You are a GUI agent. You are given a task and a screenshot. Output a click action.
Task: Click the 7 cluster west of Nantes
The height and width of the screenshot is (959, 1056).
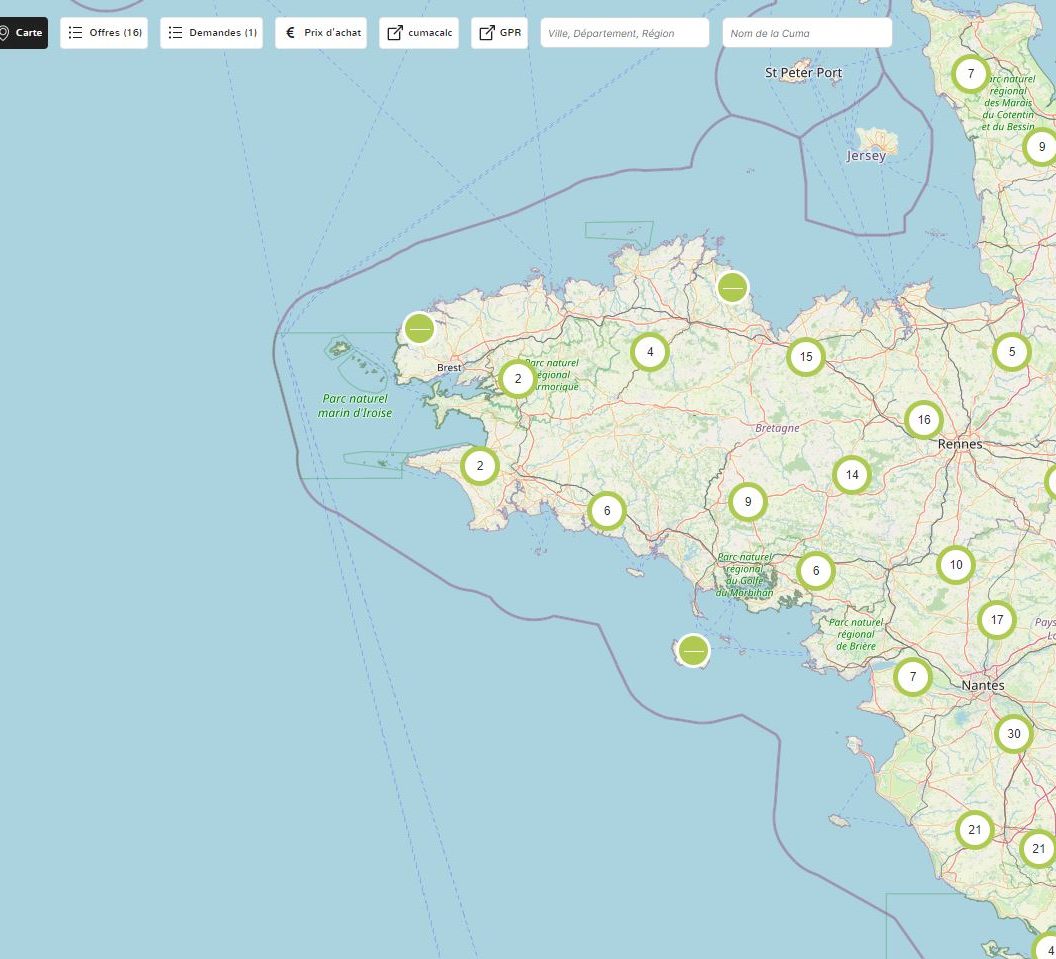coord(912,677)
